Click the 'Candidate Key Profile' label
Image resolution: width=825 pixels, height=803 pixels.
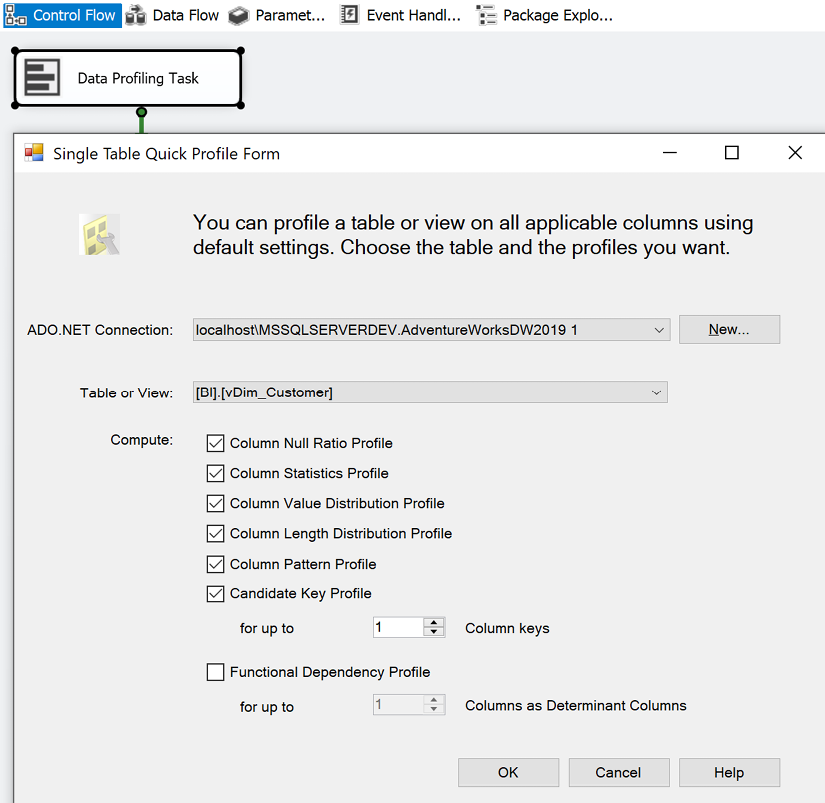[301, 594]
